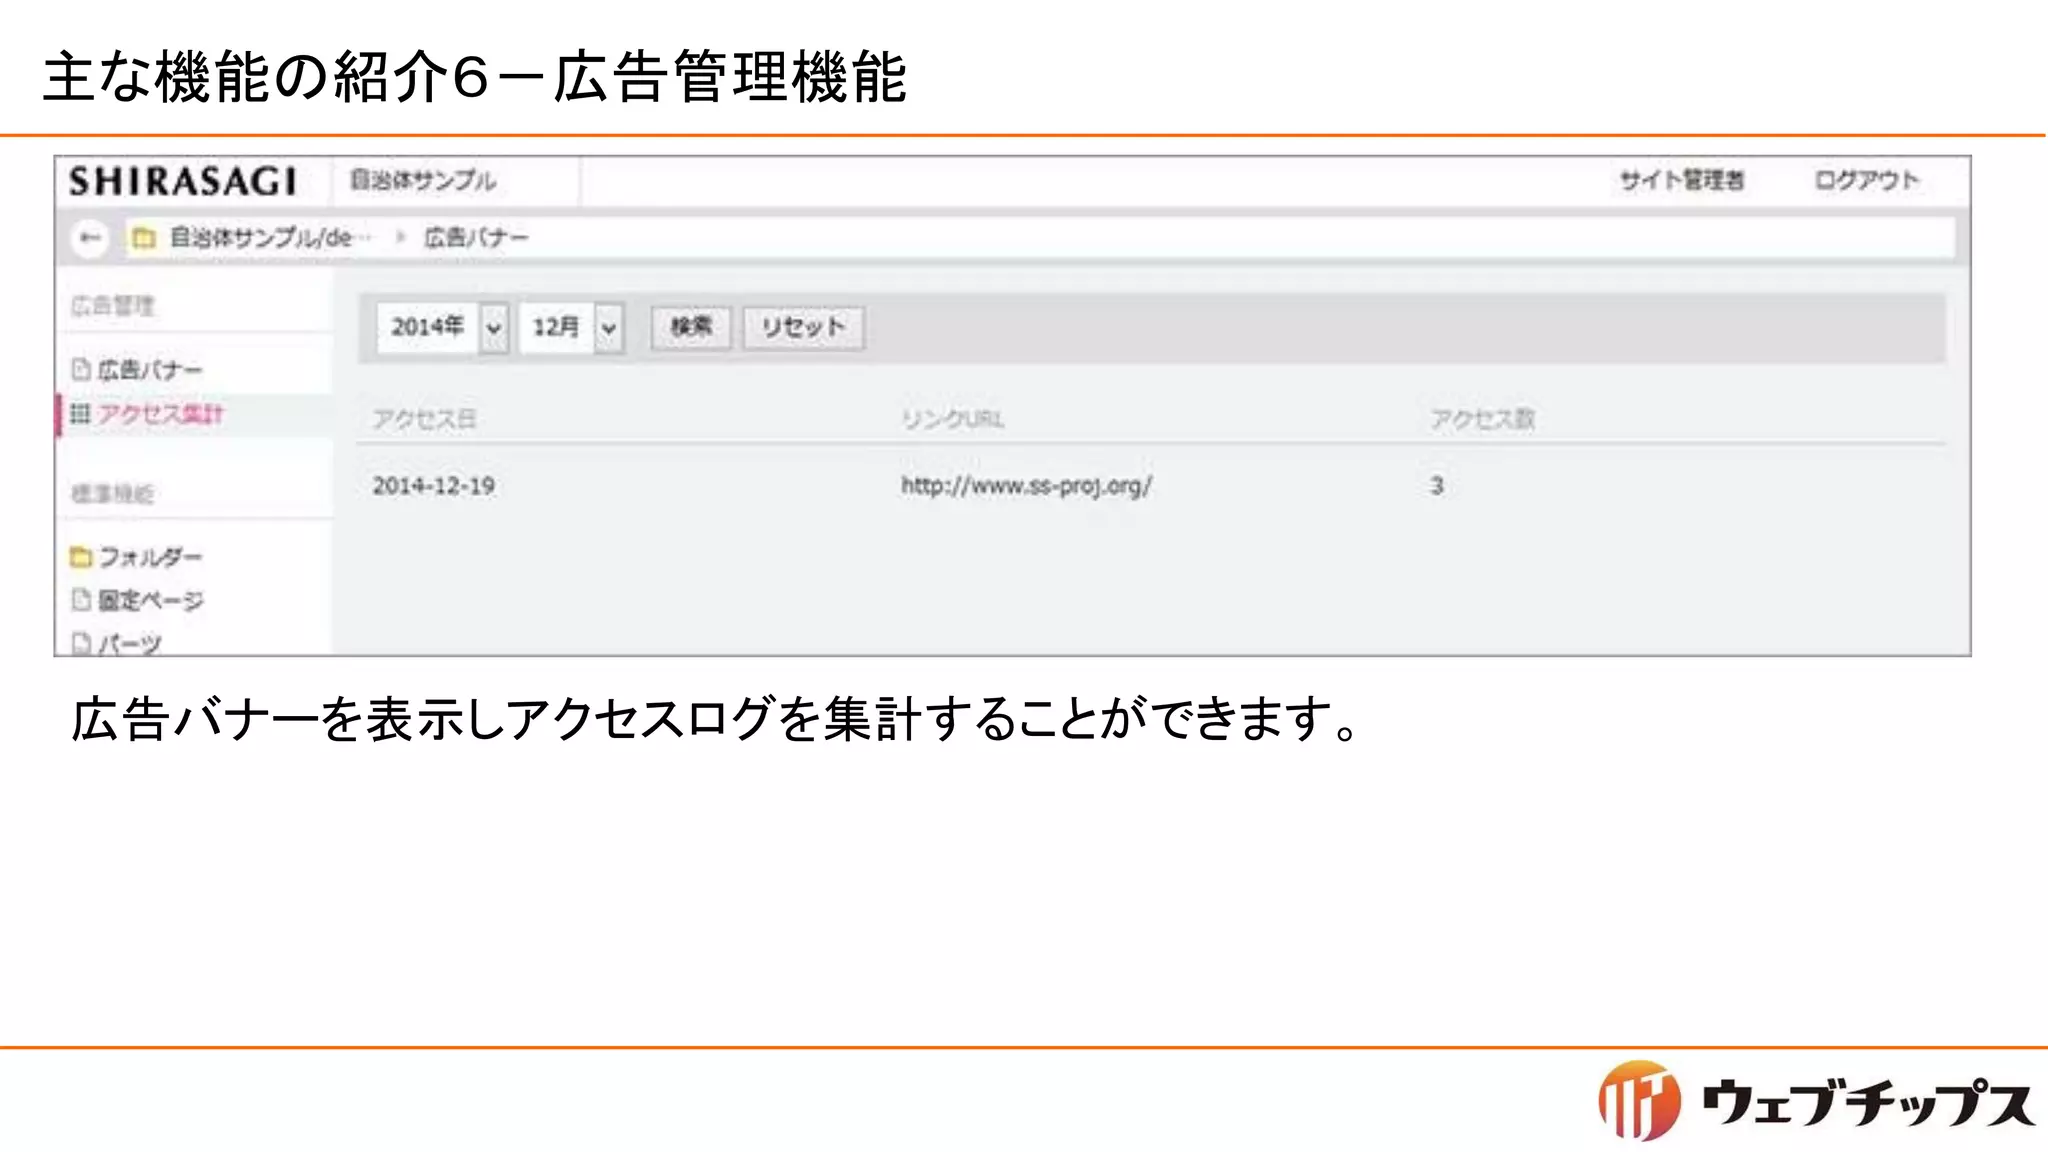This screenshot has height=1152, width=2048.
Task: Click the http://www.ss-proj.org/ link URL
Action: click(1027, 486)
